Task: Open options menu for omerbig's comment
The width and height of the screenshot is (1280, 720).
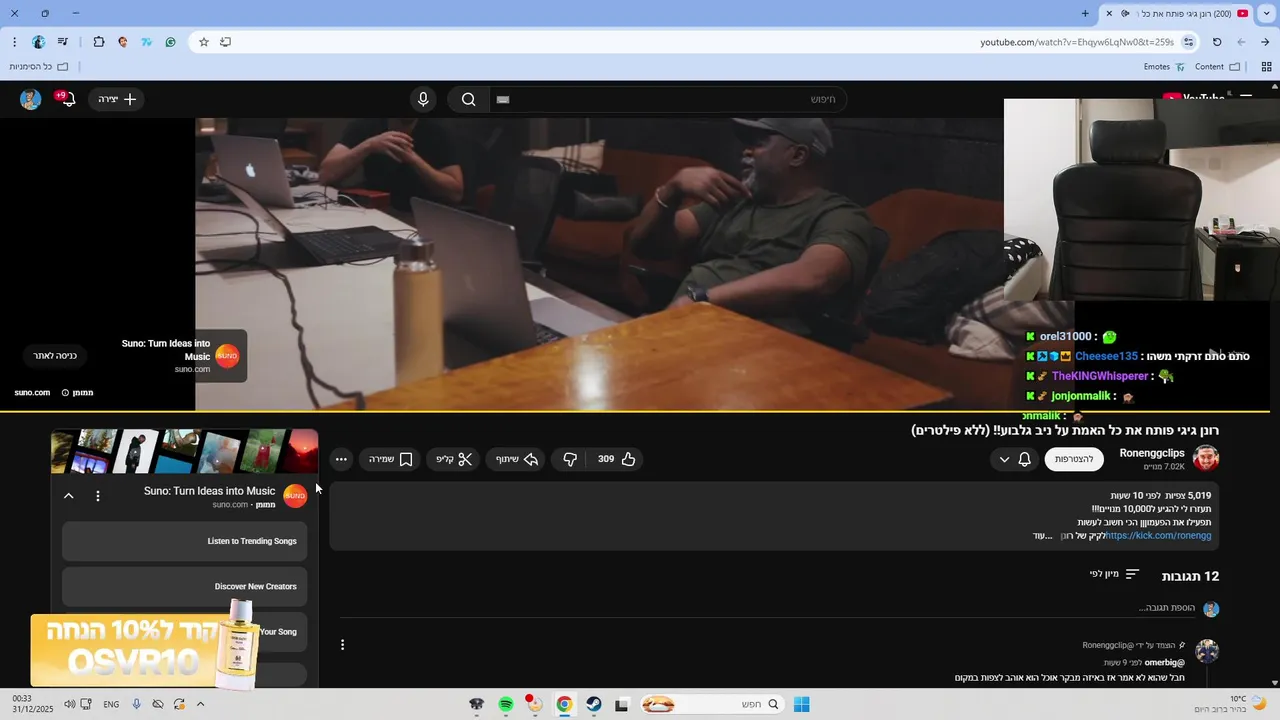Action: (x=342, y=645)
